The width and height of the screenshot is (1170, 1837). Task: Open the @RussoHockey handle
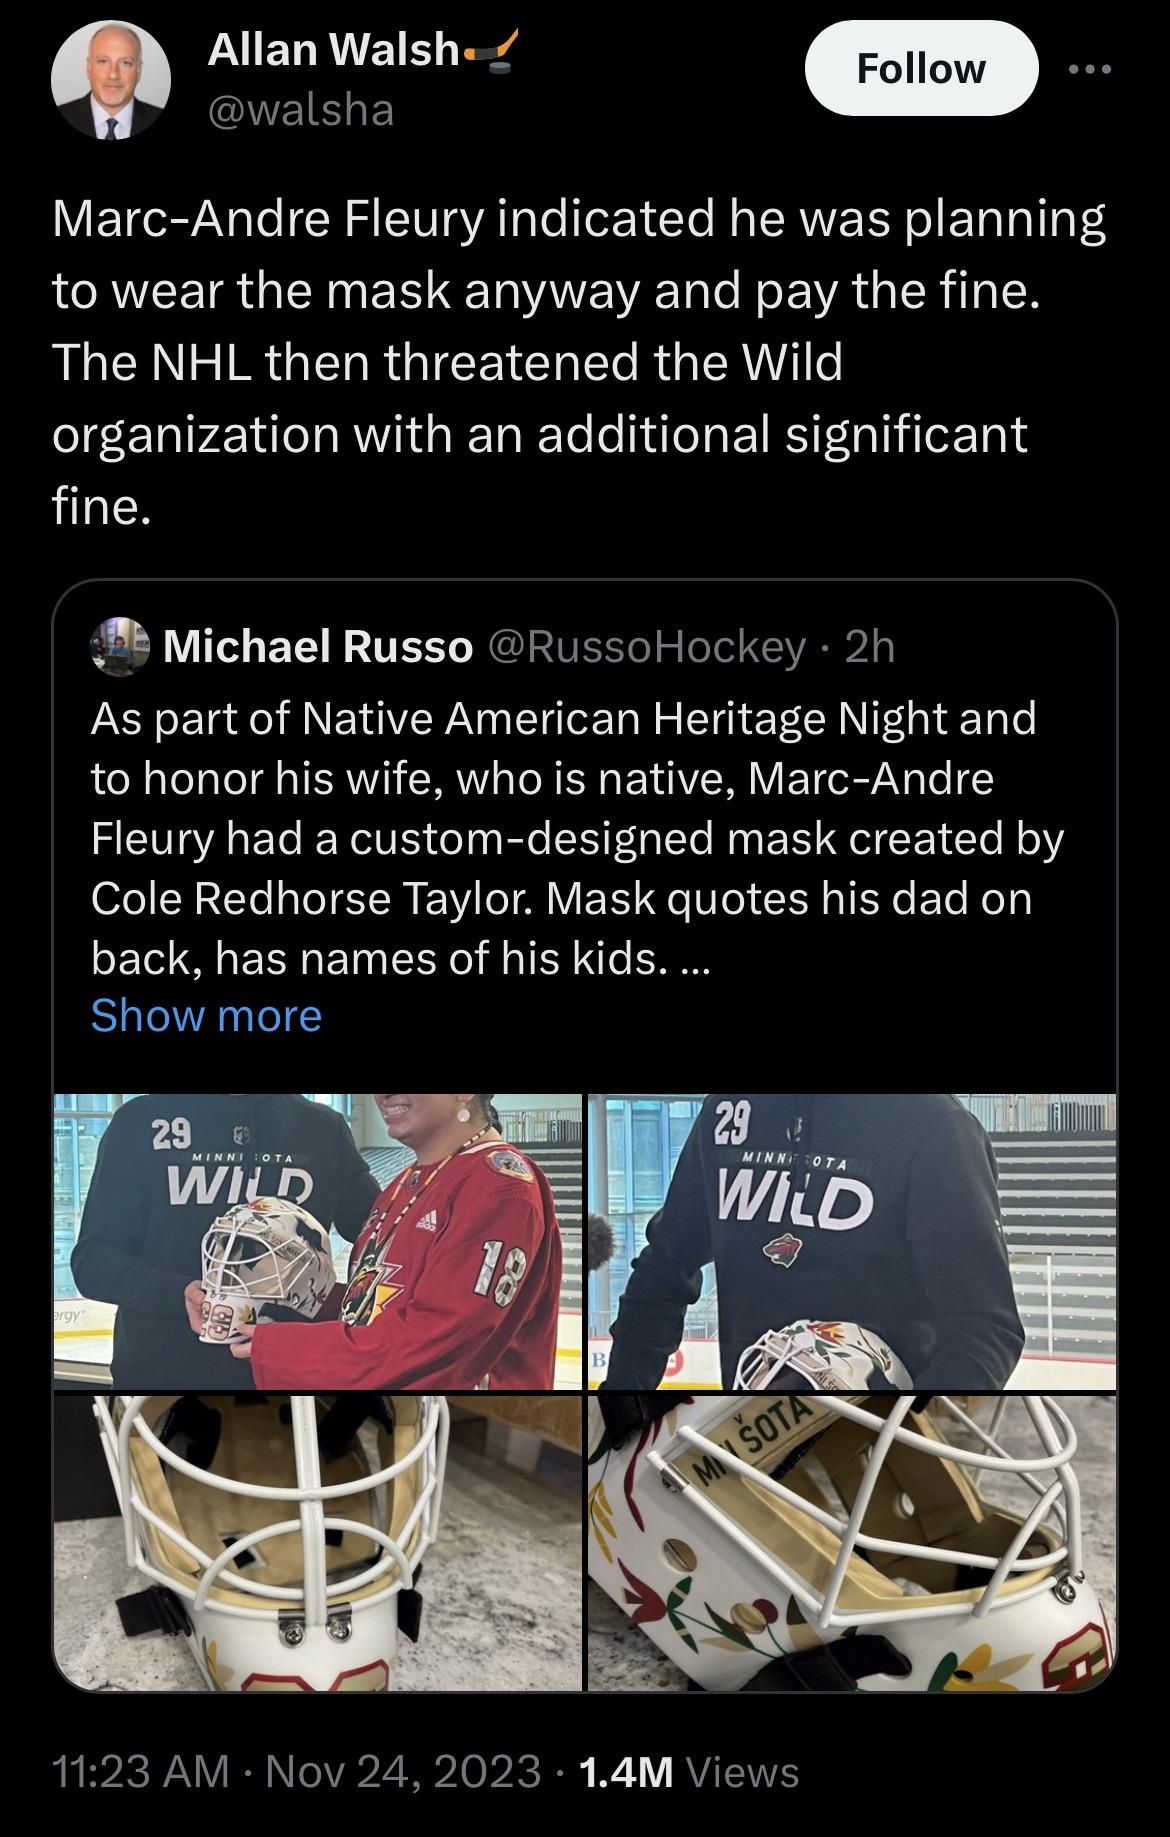[x=645, y=648]
